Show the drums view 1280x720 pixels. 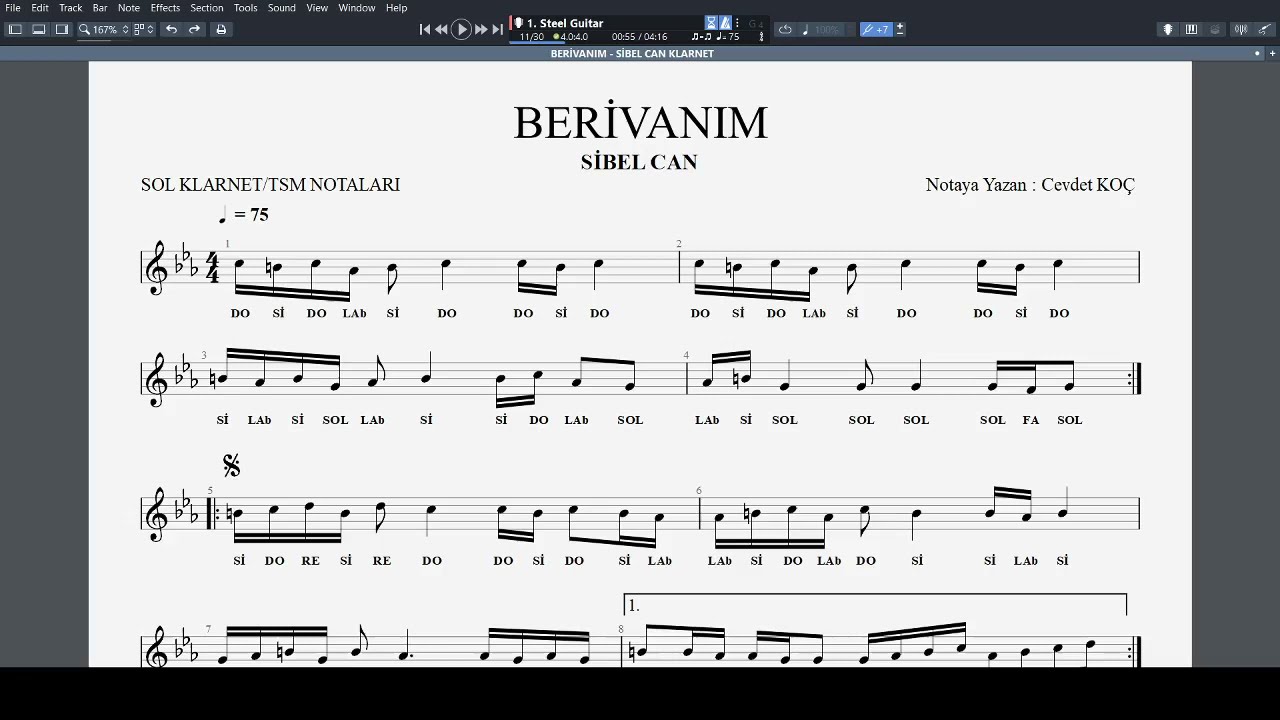(x=1215, y=30)
